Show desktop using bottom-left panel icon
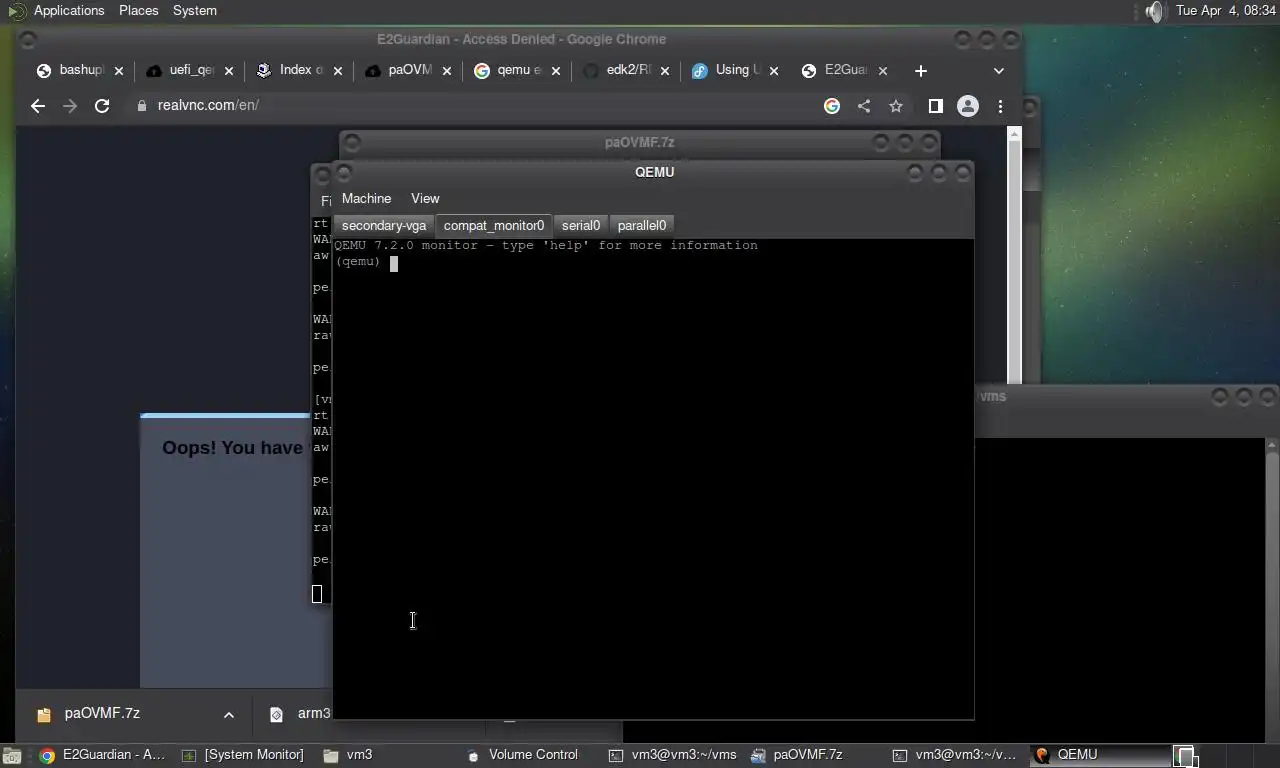The height and width of the screenshot is (768, 1280). (x=11, y=756)
